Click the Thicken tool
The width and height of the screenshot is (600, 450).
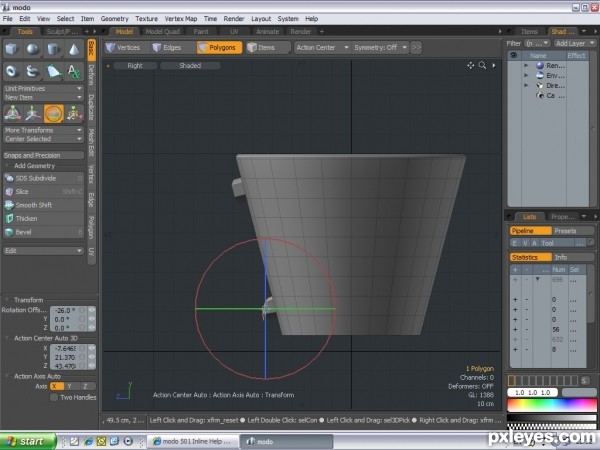(x=43, y=218)
